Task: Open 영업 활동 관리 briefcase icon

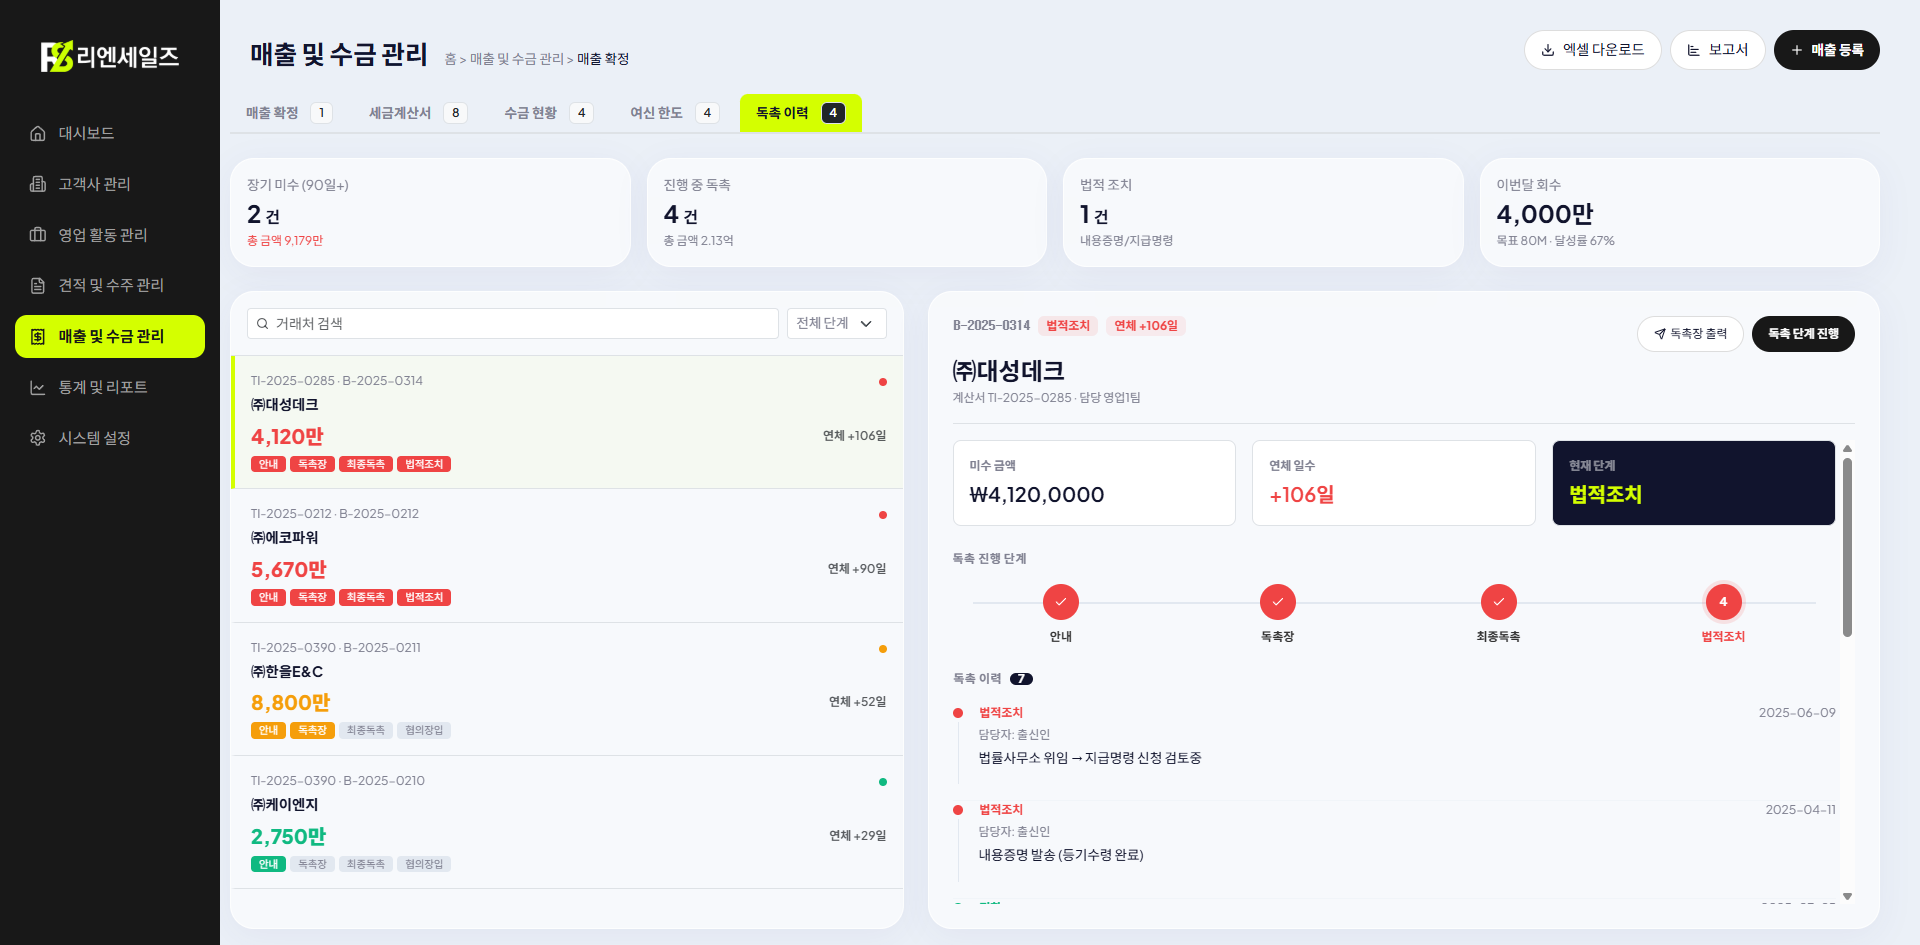Action: tap(38, 235)
